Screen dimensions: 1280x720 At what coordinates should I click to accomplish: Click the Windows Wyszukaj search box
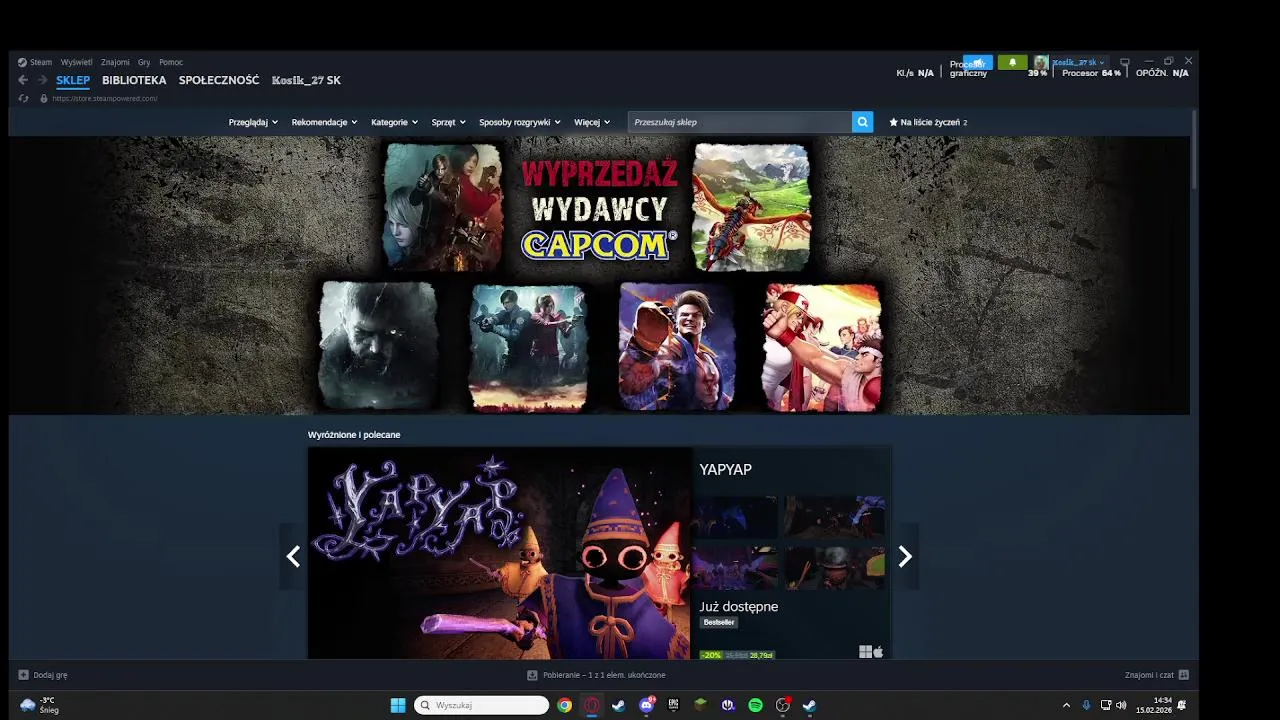pyautogui.click(x=481, y=705)
